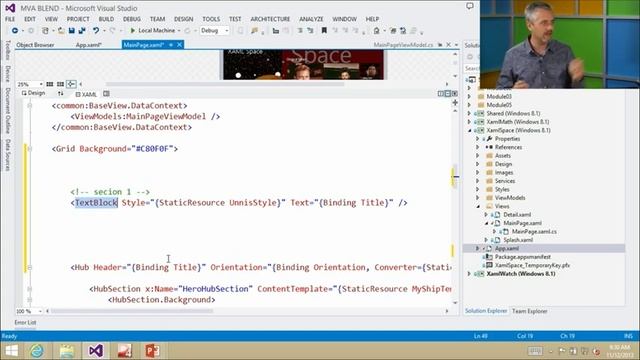Click the feedback speech bubble icon
Viewport: 640px width, 360px height.
point(470,6)
